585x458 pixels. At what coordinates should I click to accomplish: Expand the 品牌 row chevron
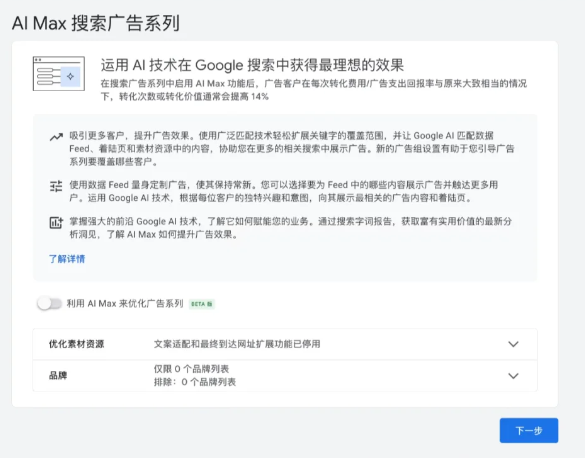[513, 376]
